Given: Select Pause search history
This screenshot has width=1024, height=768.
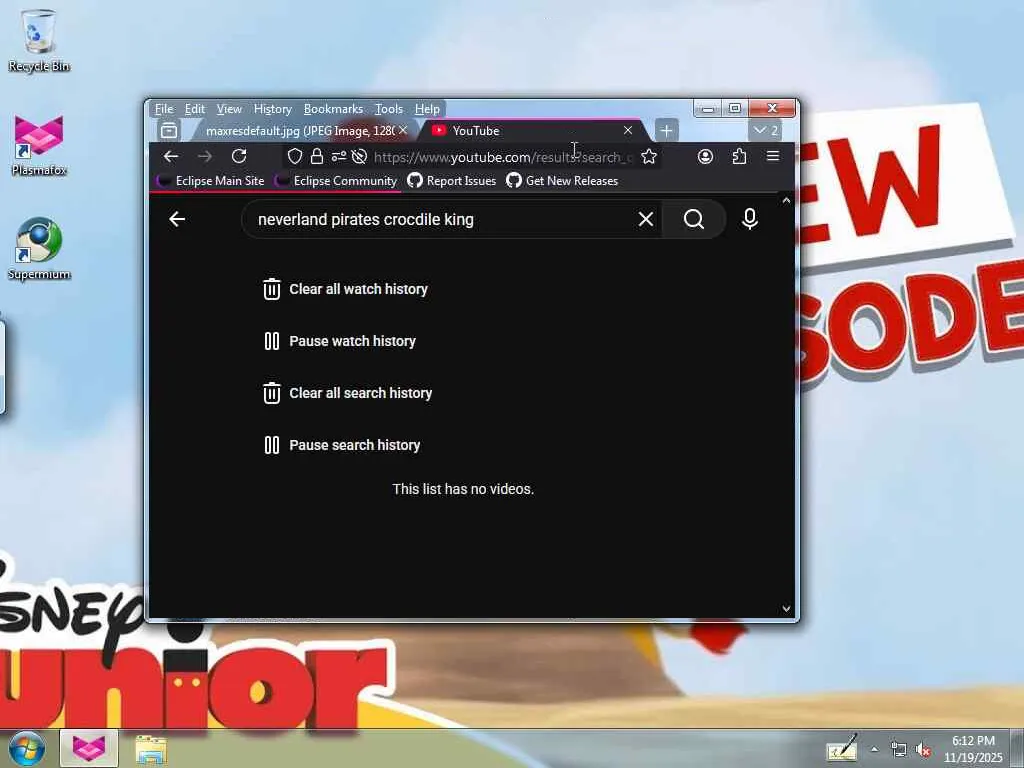Looking at the screenshot, I should tap(355, 445).
